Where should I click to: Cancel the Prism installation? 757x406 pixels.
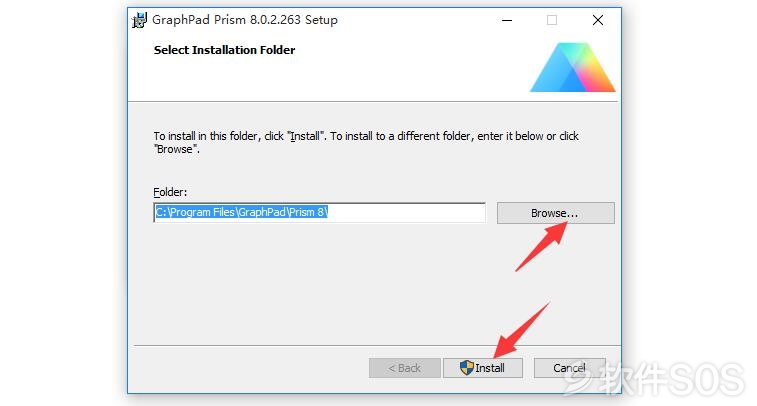coord(570,368)
